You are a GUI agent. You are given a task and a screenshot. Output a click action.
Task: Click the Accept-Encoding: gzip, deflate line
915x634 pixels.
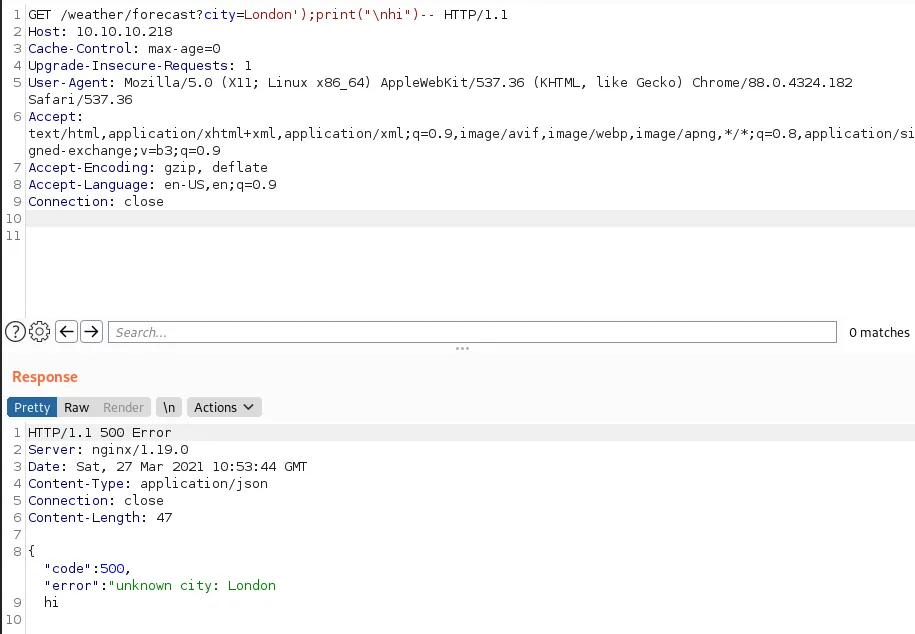148,168
